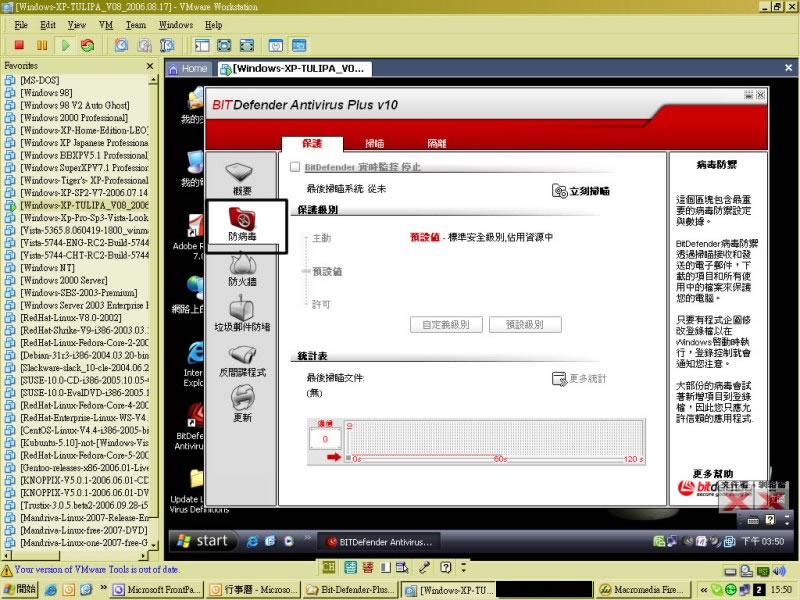Open the View menu

tap(77, 24)
